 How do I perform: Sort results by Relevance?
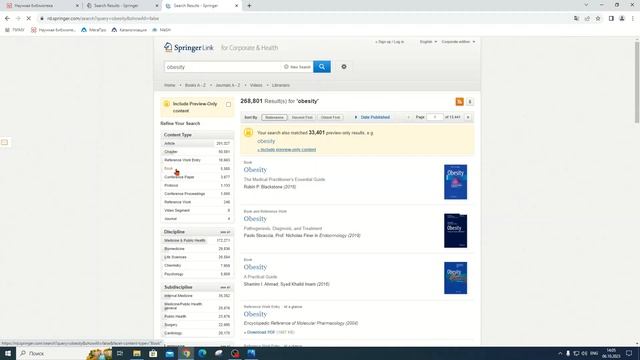click(274, 117)
